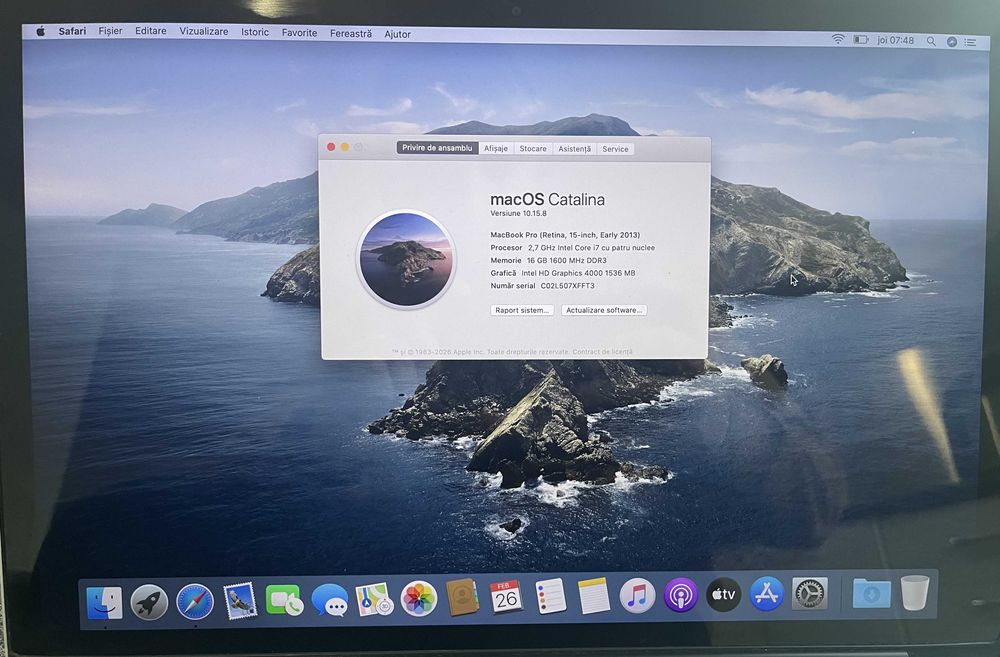
Task: Open the Trash in Dock
Action: click(x=915, y=593)
